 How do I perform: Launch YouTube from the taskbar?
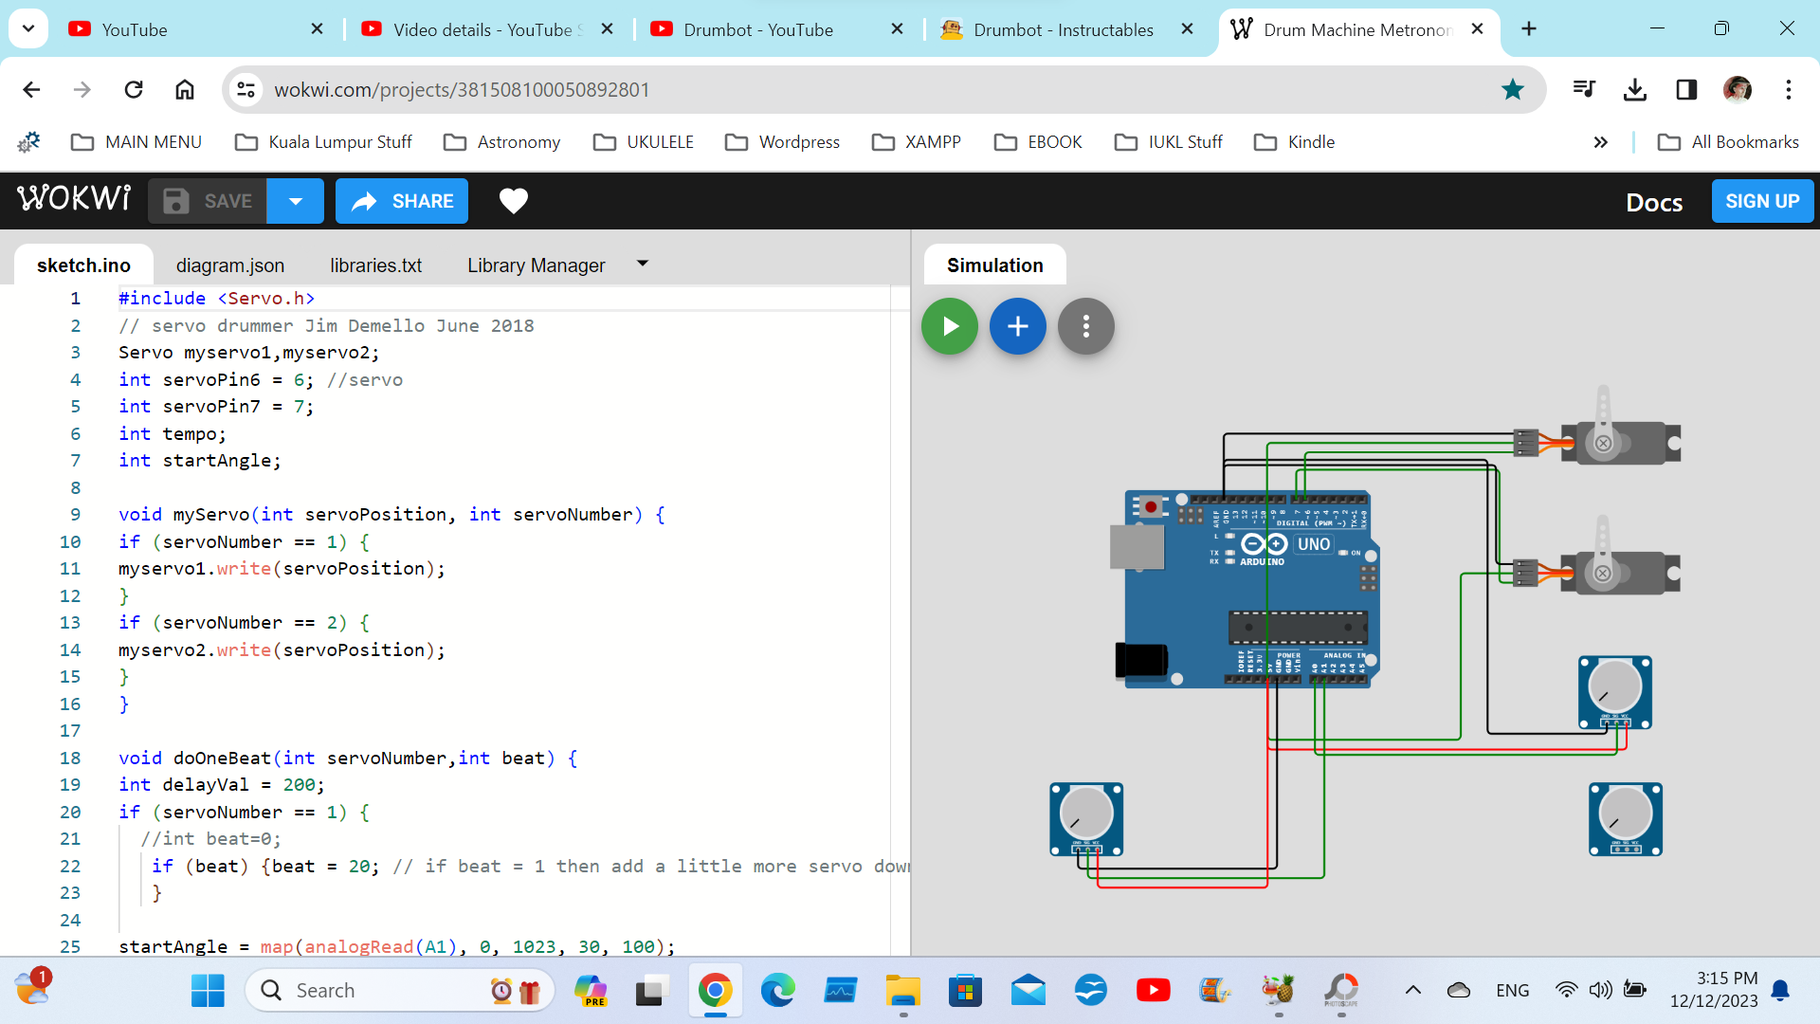1152,990
